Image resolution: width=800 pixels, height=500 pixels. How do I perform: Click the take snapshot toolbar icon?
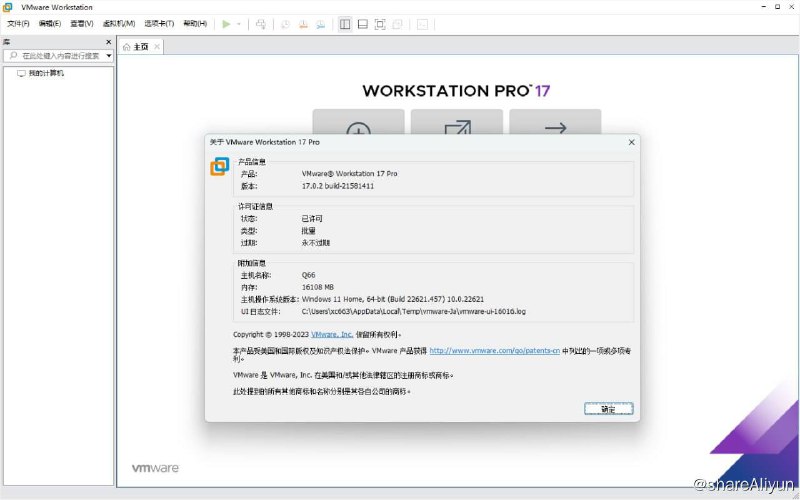coord(285,23)
